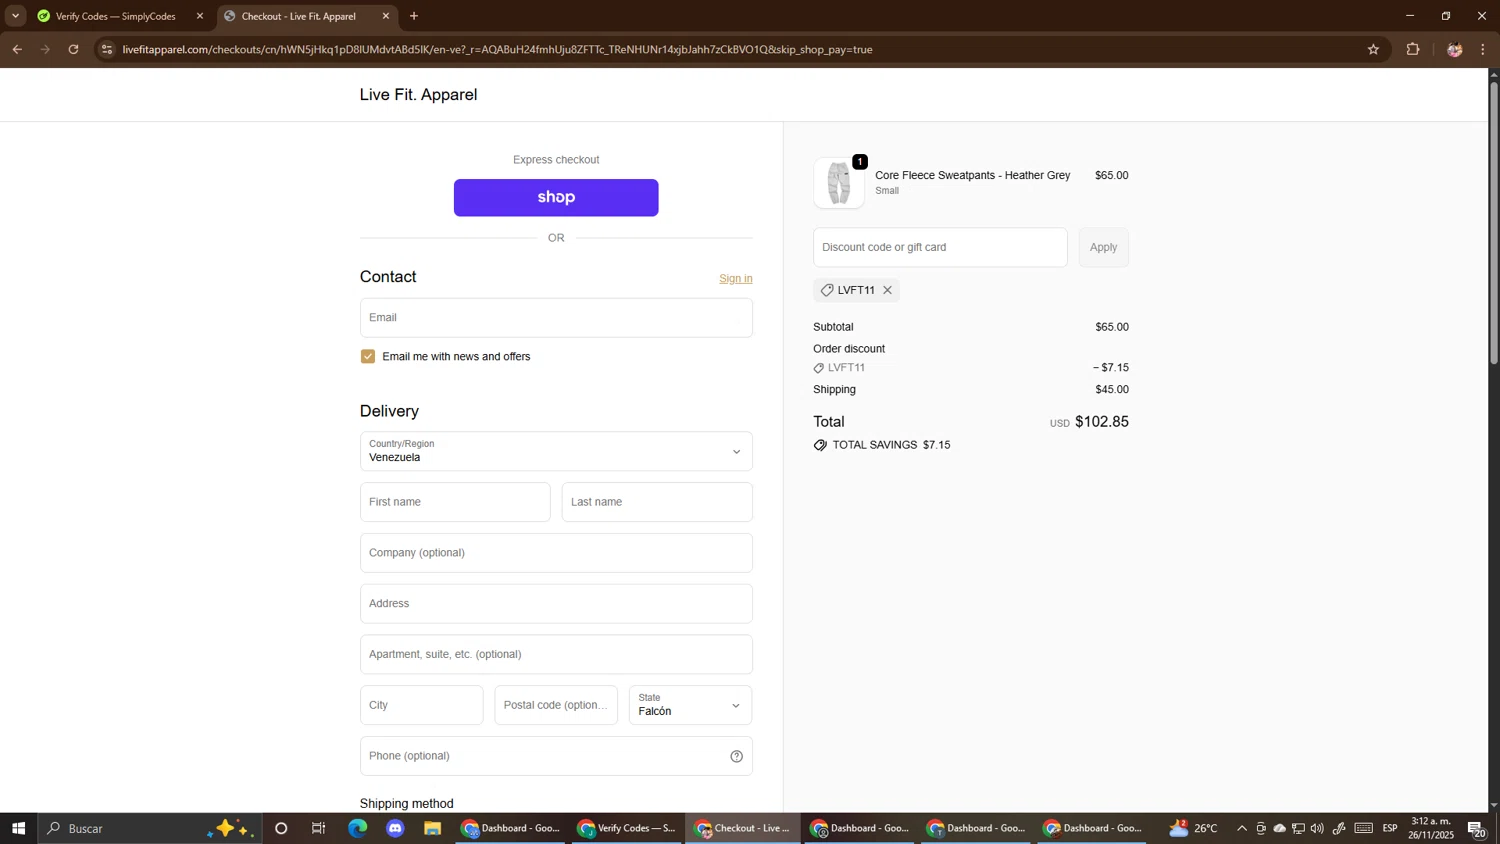Open Discord from the taskbar

pos(395,828)
